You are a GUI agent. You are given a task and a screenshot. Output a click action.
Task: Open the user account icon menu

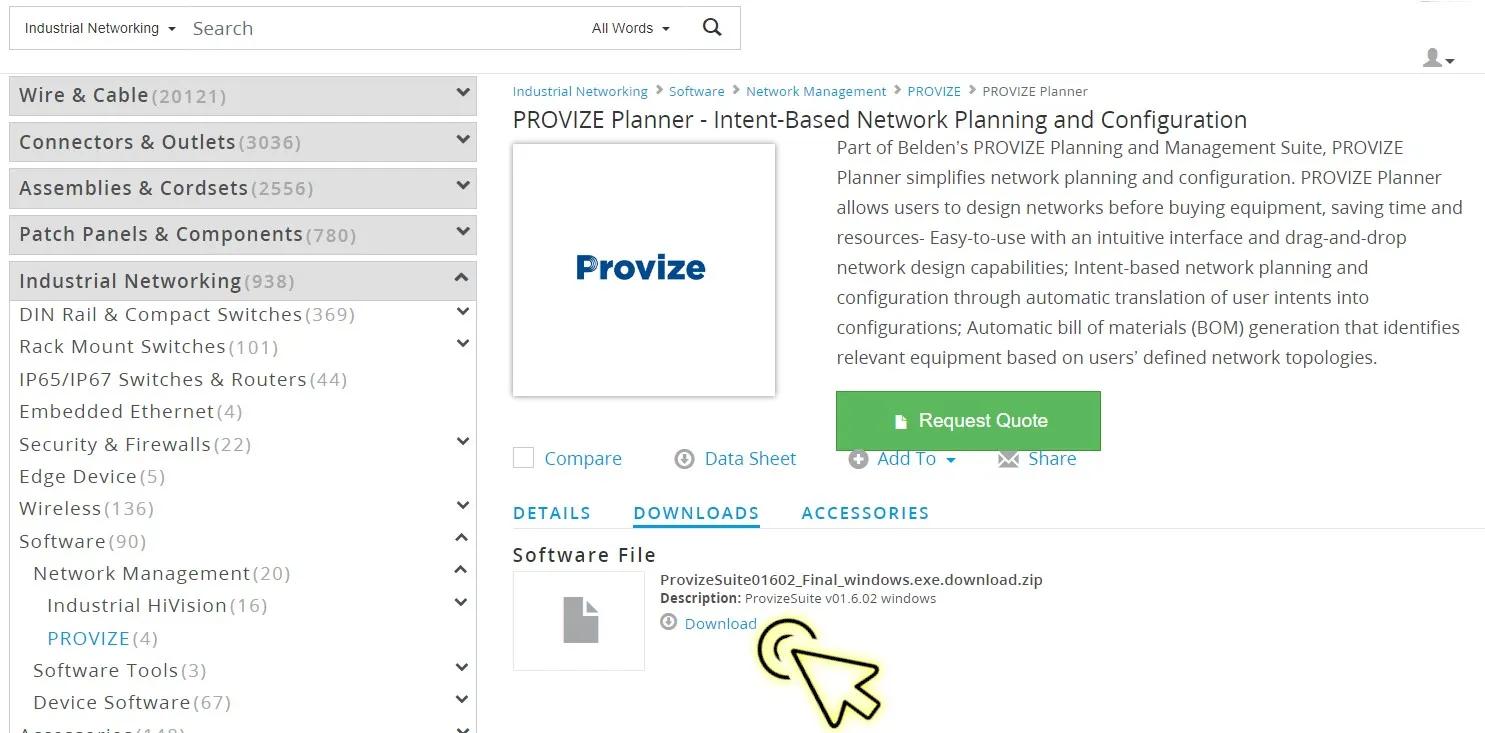1438,59
